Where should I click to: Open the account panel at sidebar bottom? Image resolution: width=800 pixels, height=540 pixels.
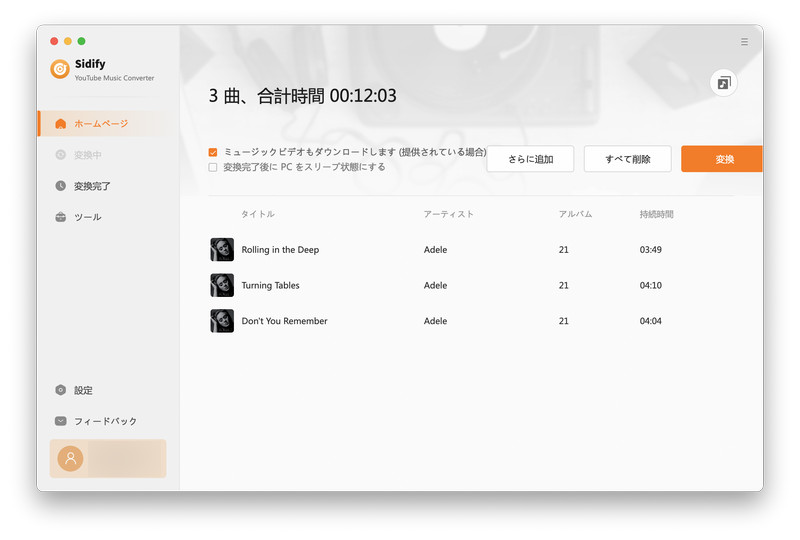(108, 458)
